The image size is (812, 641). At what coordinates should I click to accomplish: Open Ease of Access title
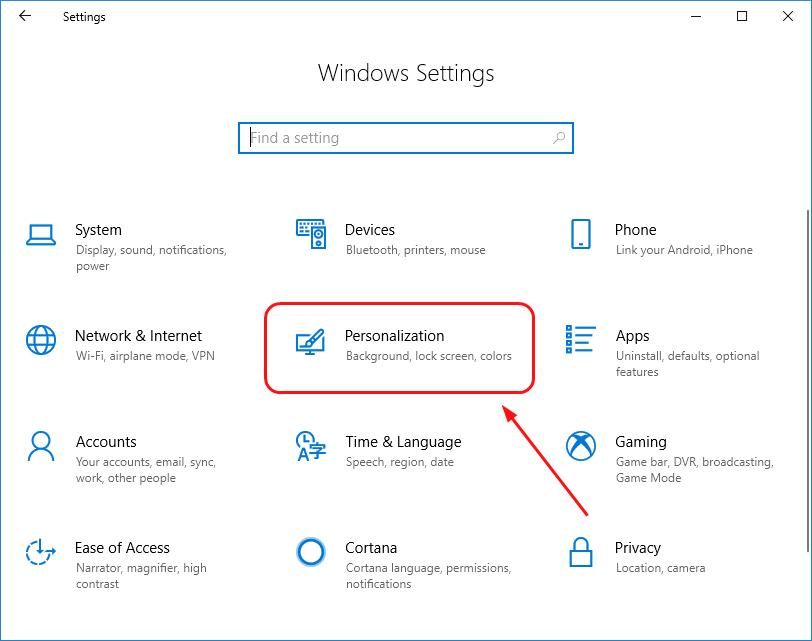[122, 547]
